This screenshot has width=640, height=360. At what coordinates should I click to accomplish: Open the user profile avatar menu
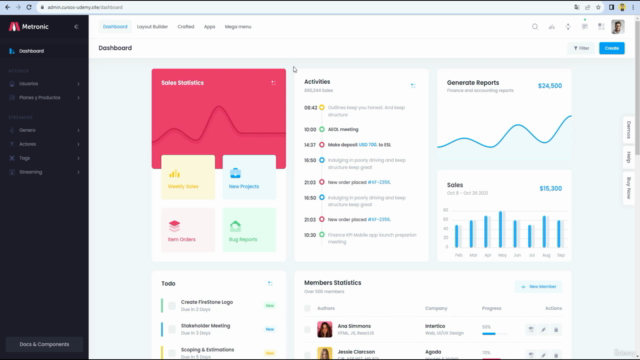point(618,27)
